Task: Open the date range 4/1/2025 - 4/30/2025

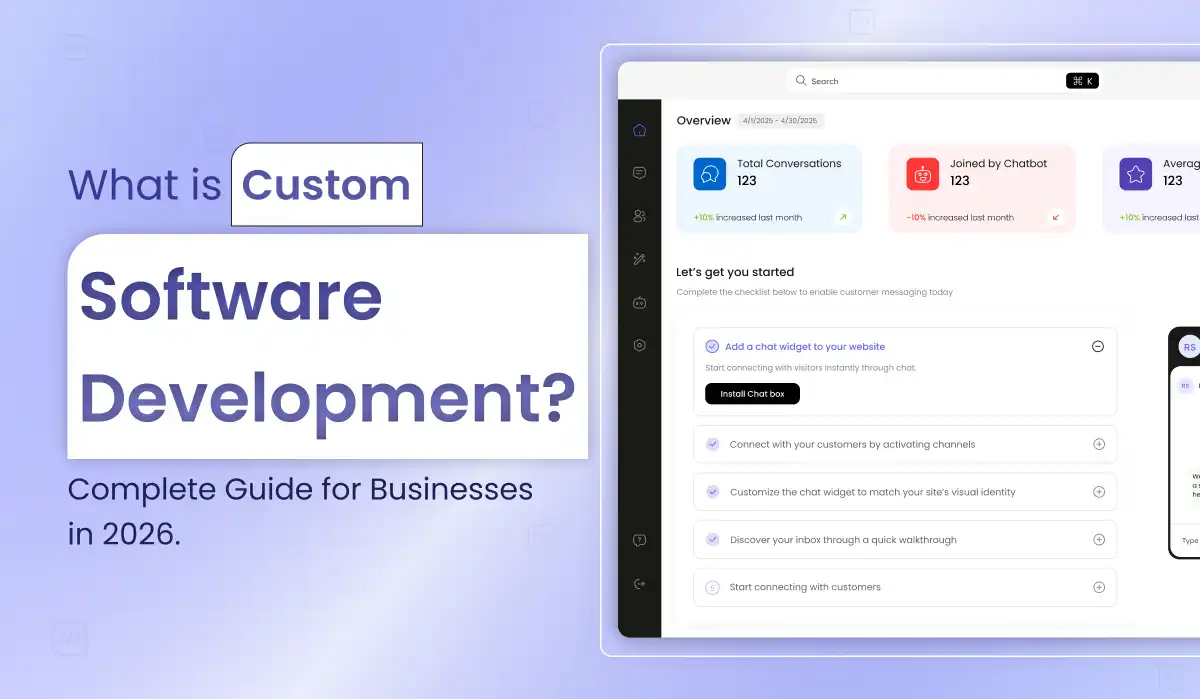Action: [780, 121]
